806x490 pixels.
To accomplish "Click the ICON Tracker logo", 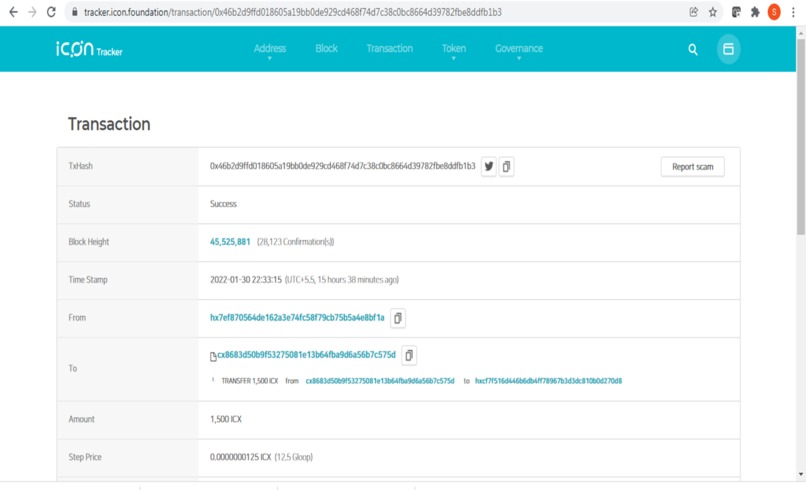I will tap(89, 49).
